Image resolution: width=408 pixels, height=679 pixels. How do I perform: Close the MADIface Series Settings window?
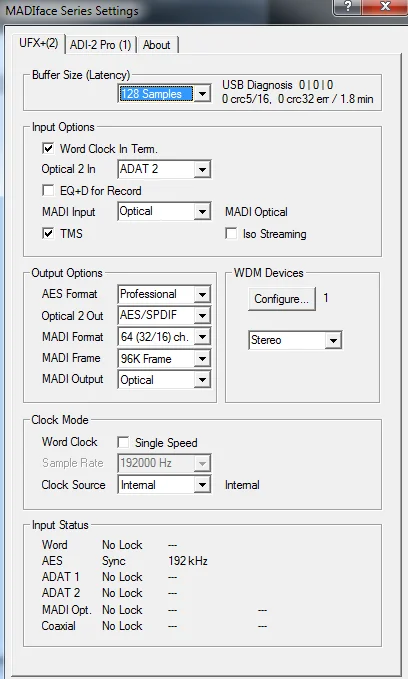(x=384, y=6)
